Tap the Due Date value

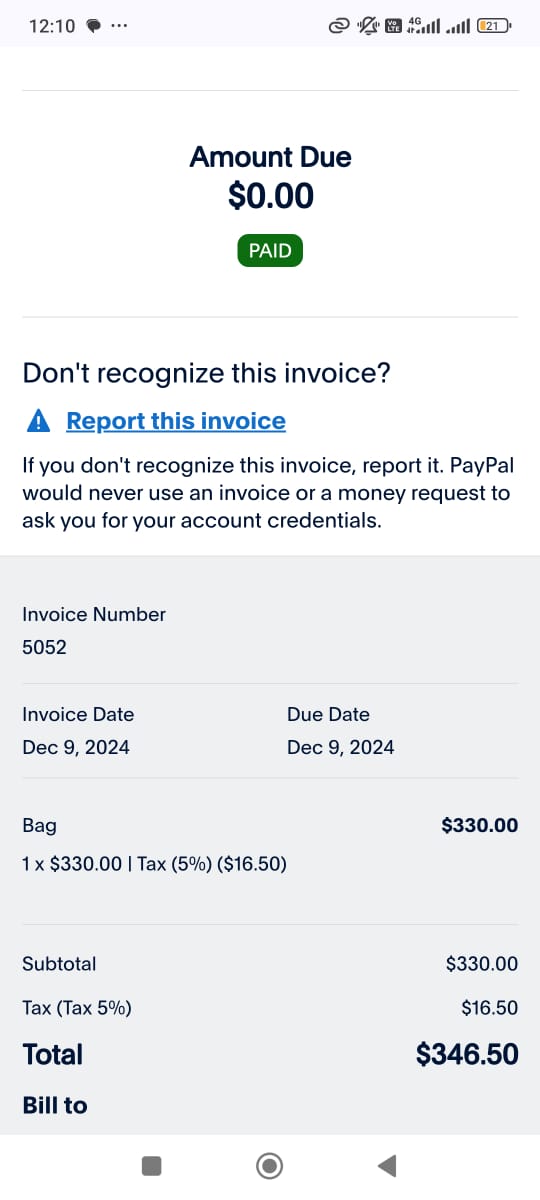(x=340, y=747)
